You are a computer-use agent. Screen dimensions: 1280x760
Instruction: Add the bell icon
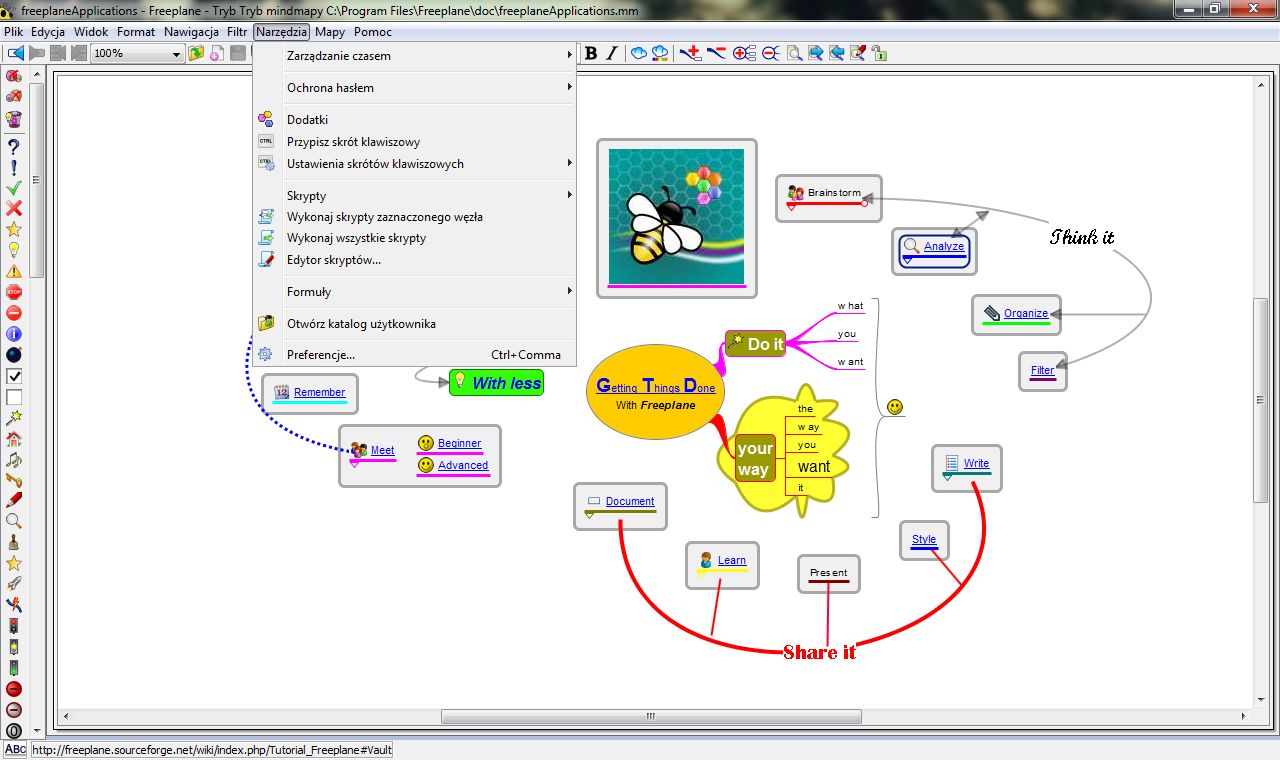[x=14, y=543]
